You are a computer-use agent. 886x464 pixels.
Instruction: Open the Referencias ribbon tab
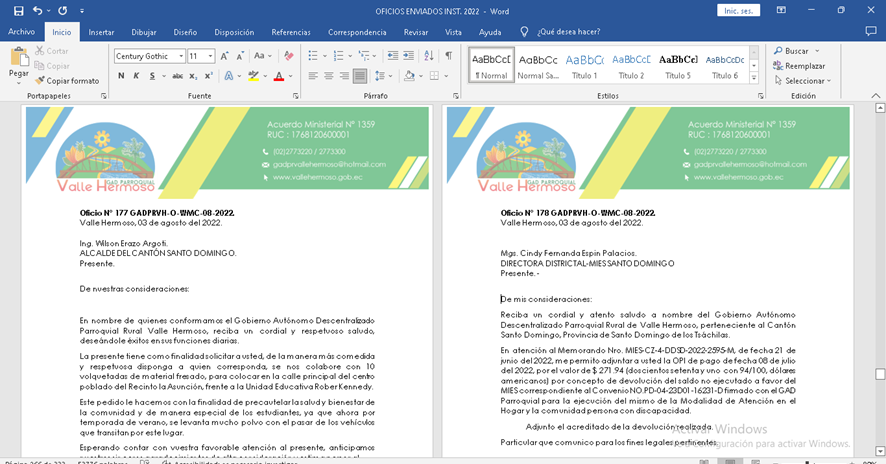click(291, 32)
